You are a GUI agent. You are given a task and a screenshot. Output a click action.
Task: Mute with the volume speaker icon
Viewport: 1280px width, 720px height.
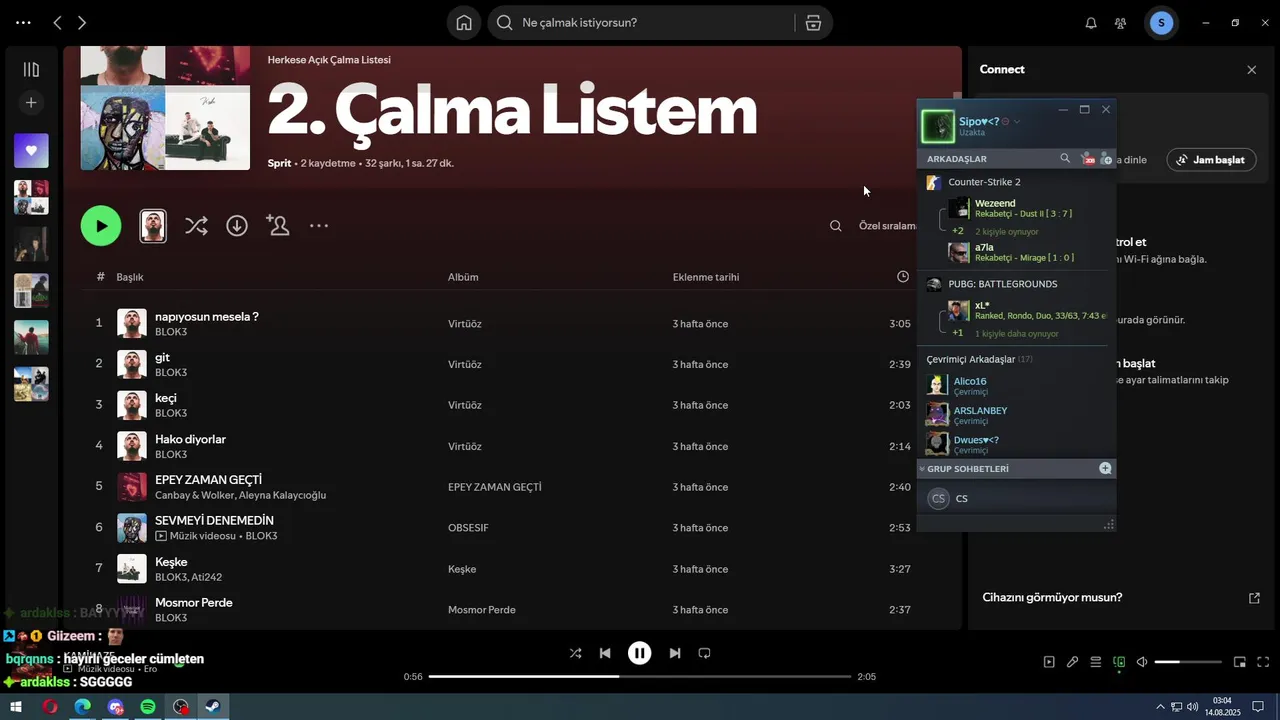1142,662
